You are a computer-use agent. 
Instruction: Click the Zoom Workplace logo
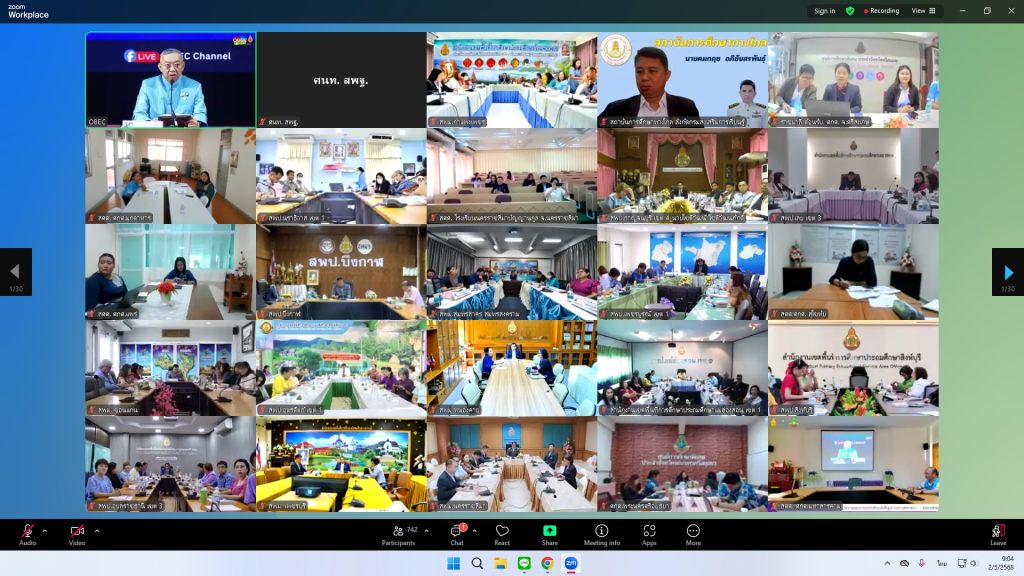click(28, 11)
